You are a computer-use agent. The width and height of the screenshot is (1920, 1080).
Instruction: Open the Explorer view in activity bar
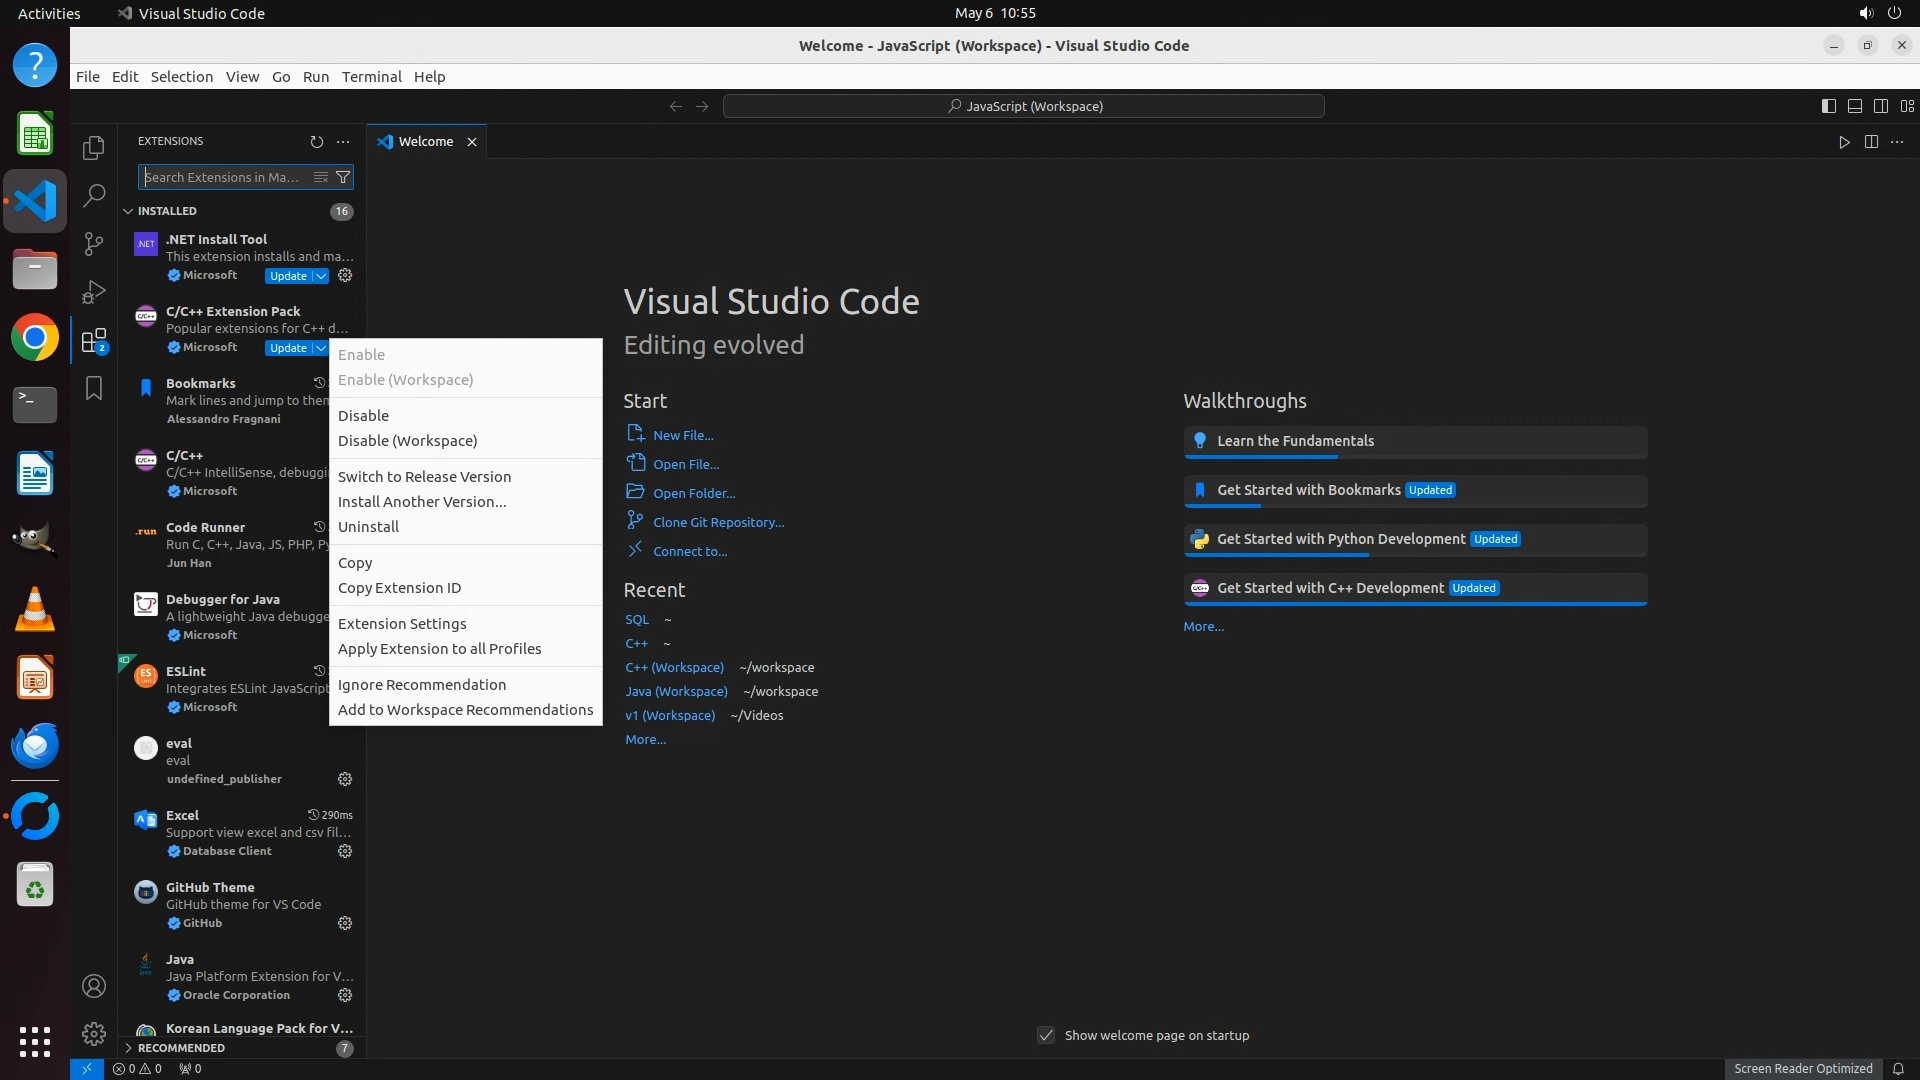click(x=94, y=148)
